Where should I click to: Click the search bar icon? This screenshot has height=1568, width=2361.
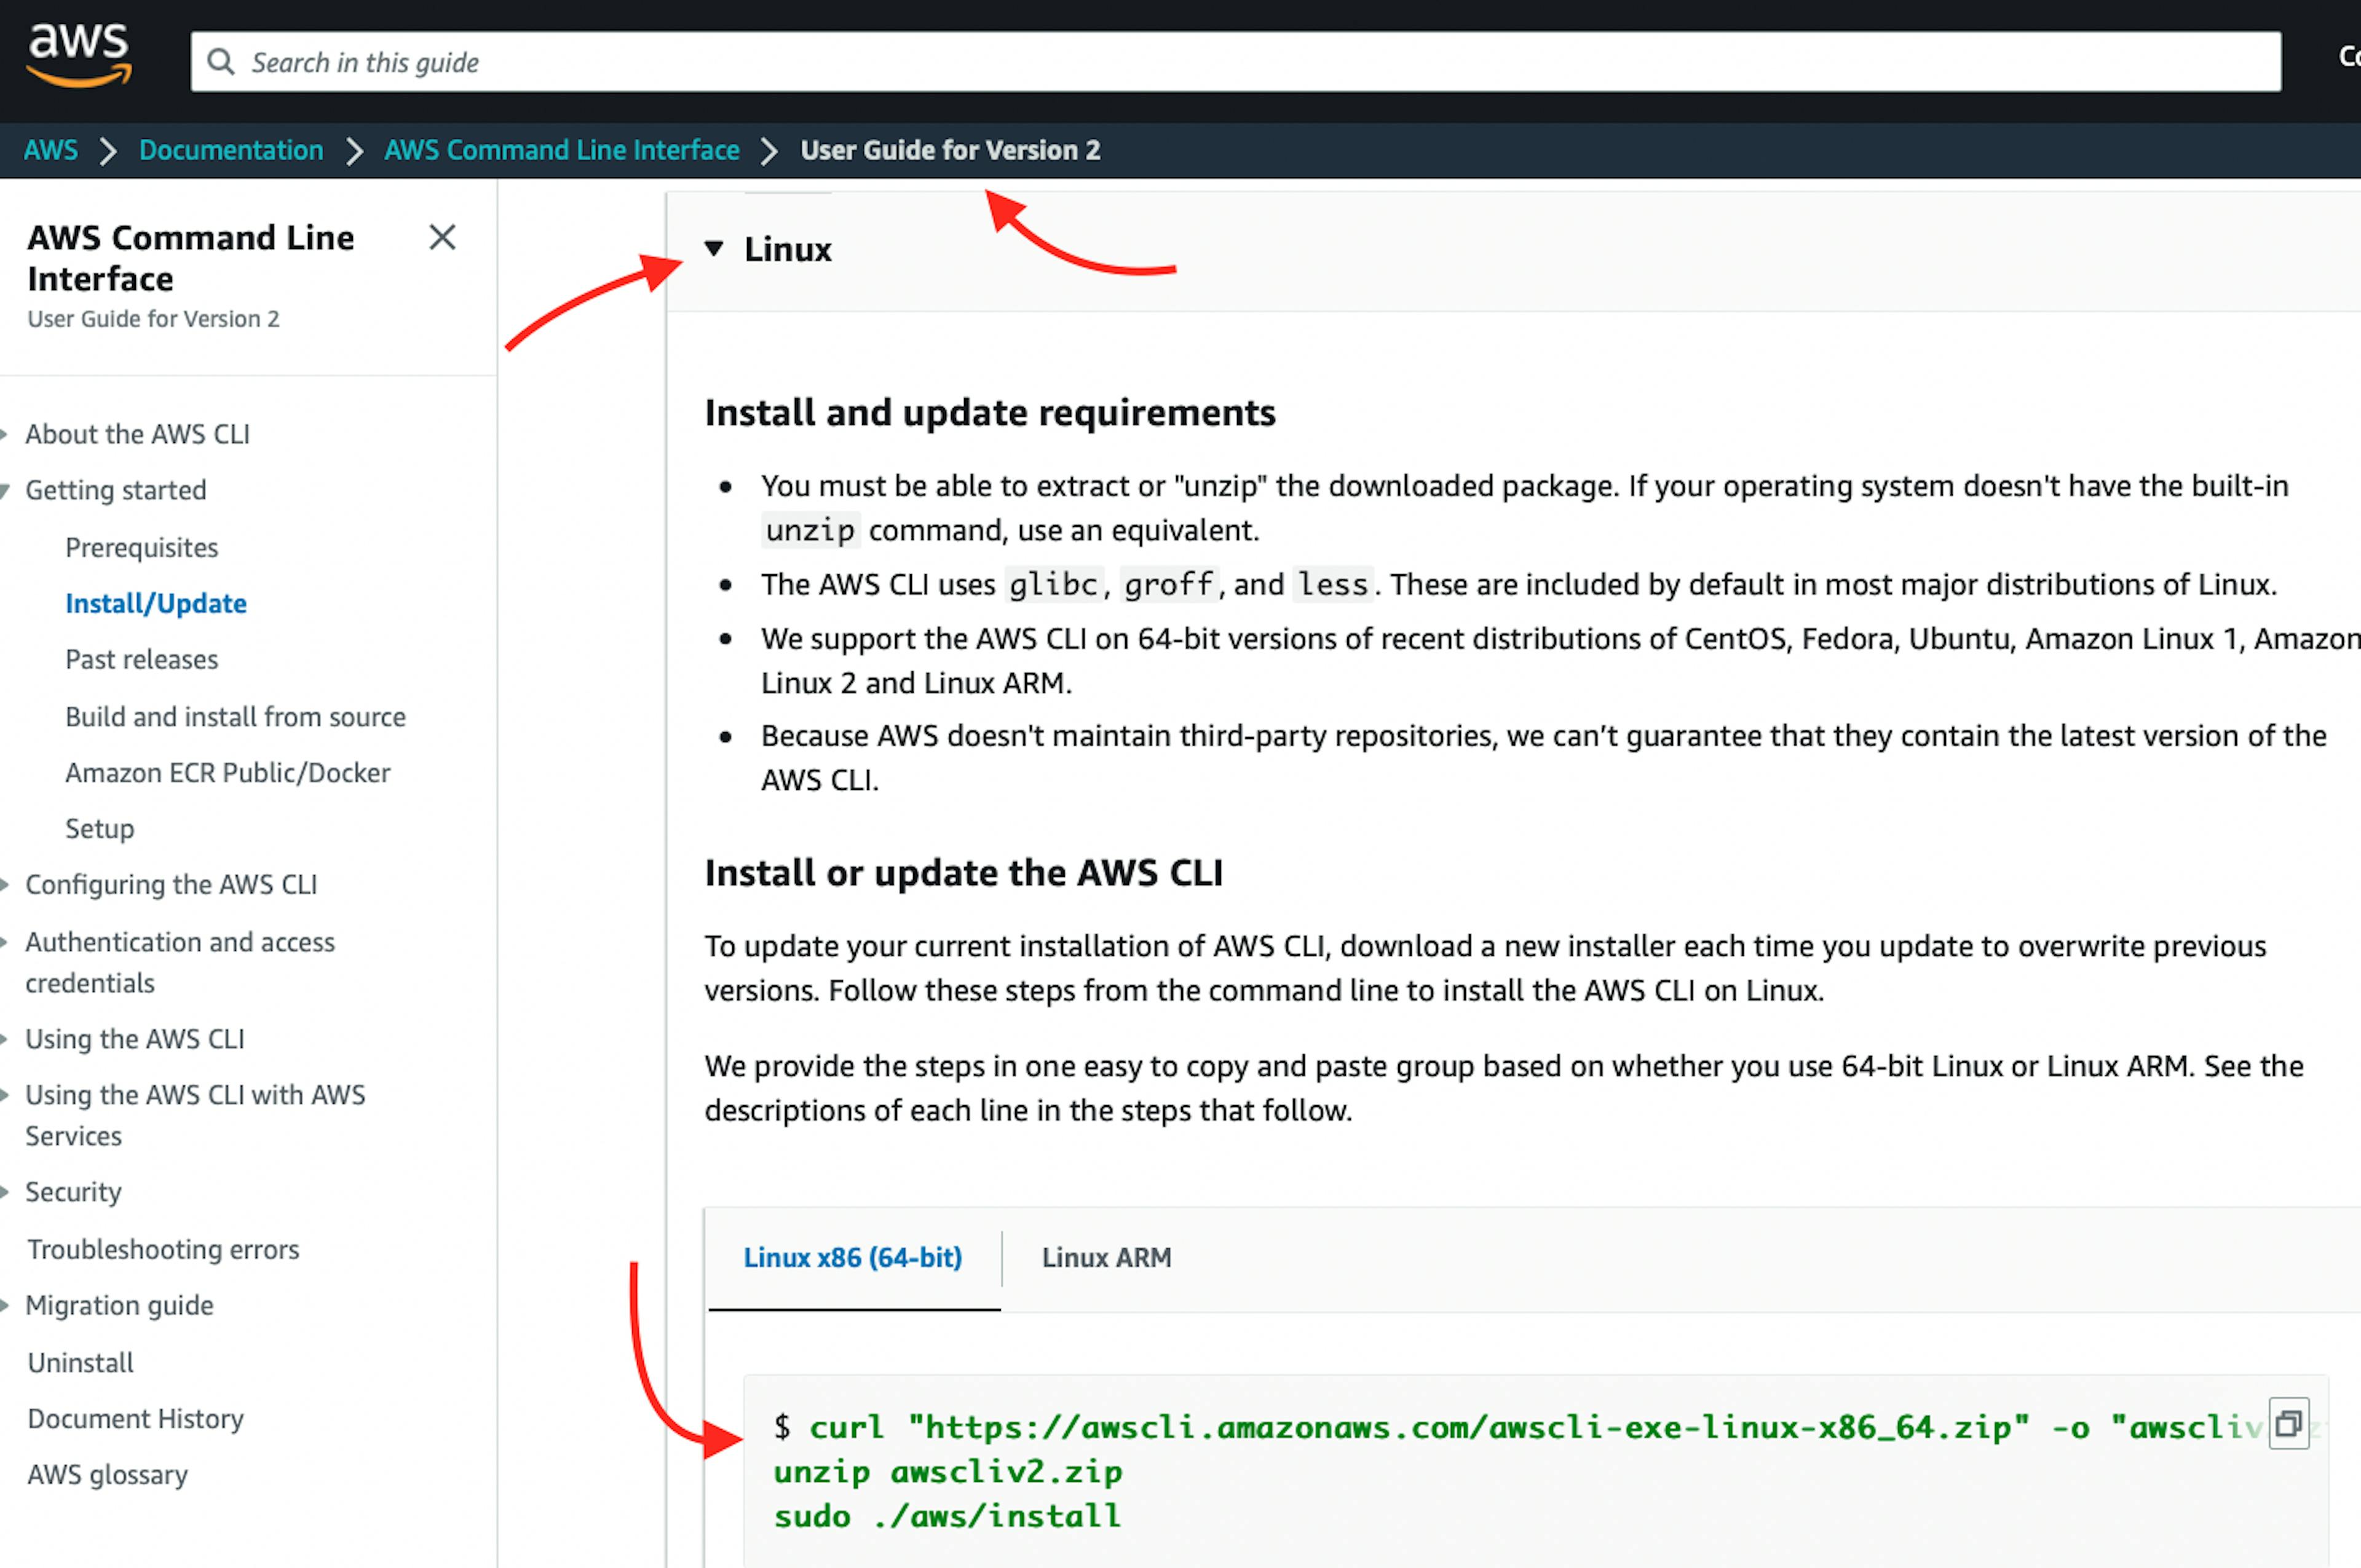point(223,61)
